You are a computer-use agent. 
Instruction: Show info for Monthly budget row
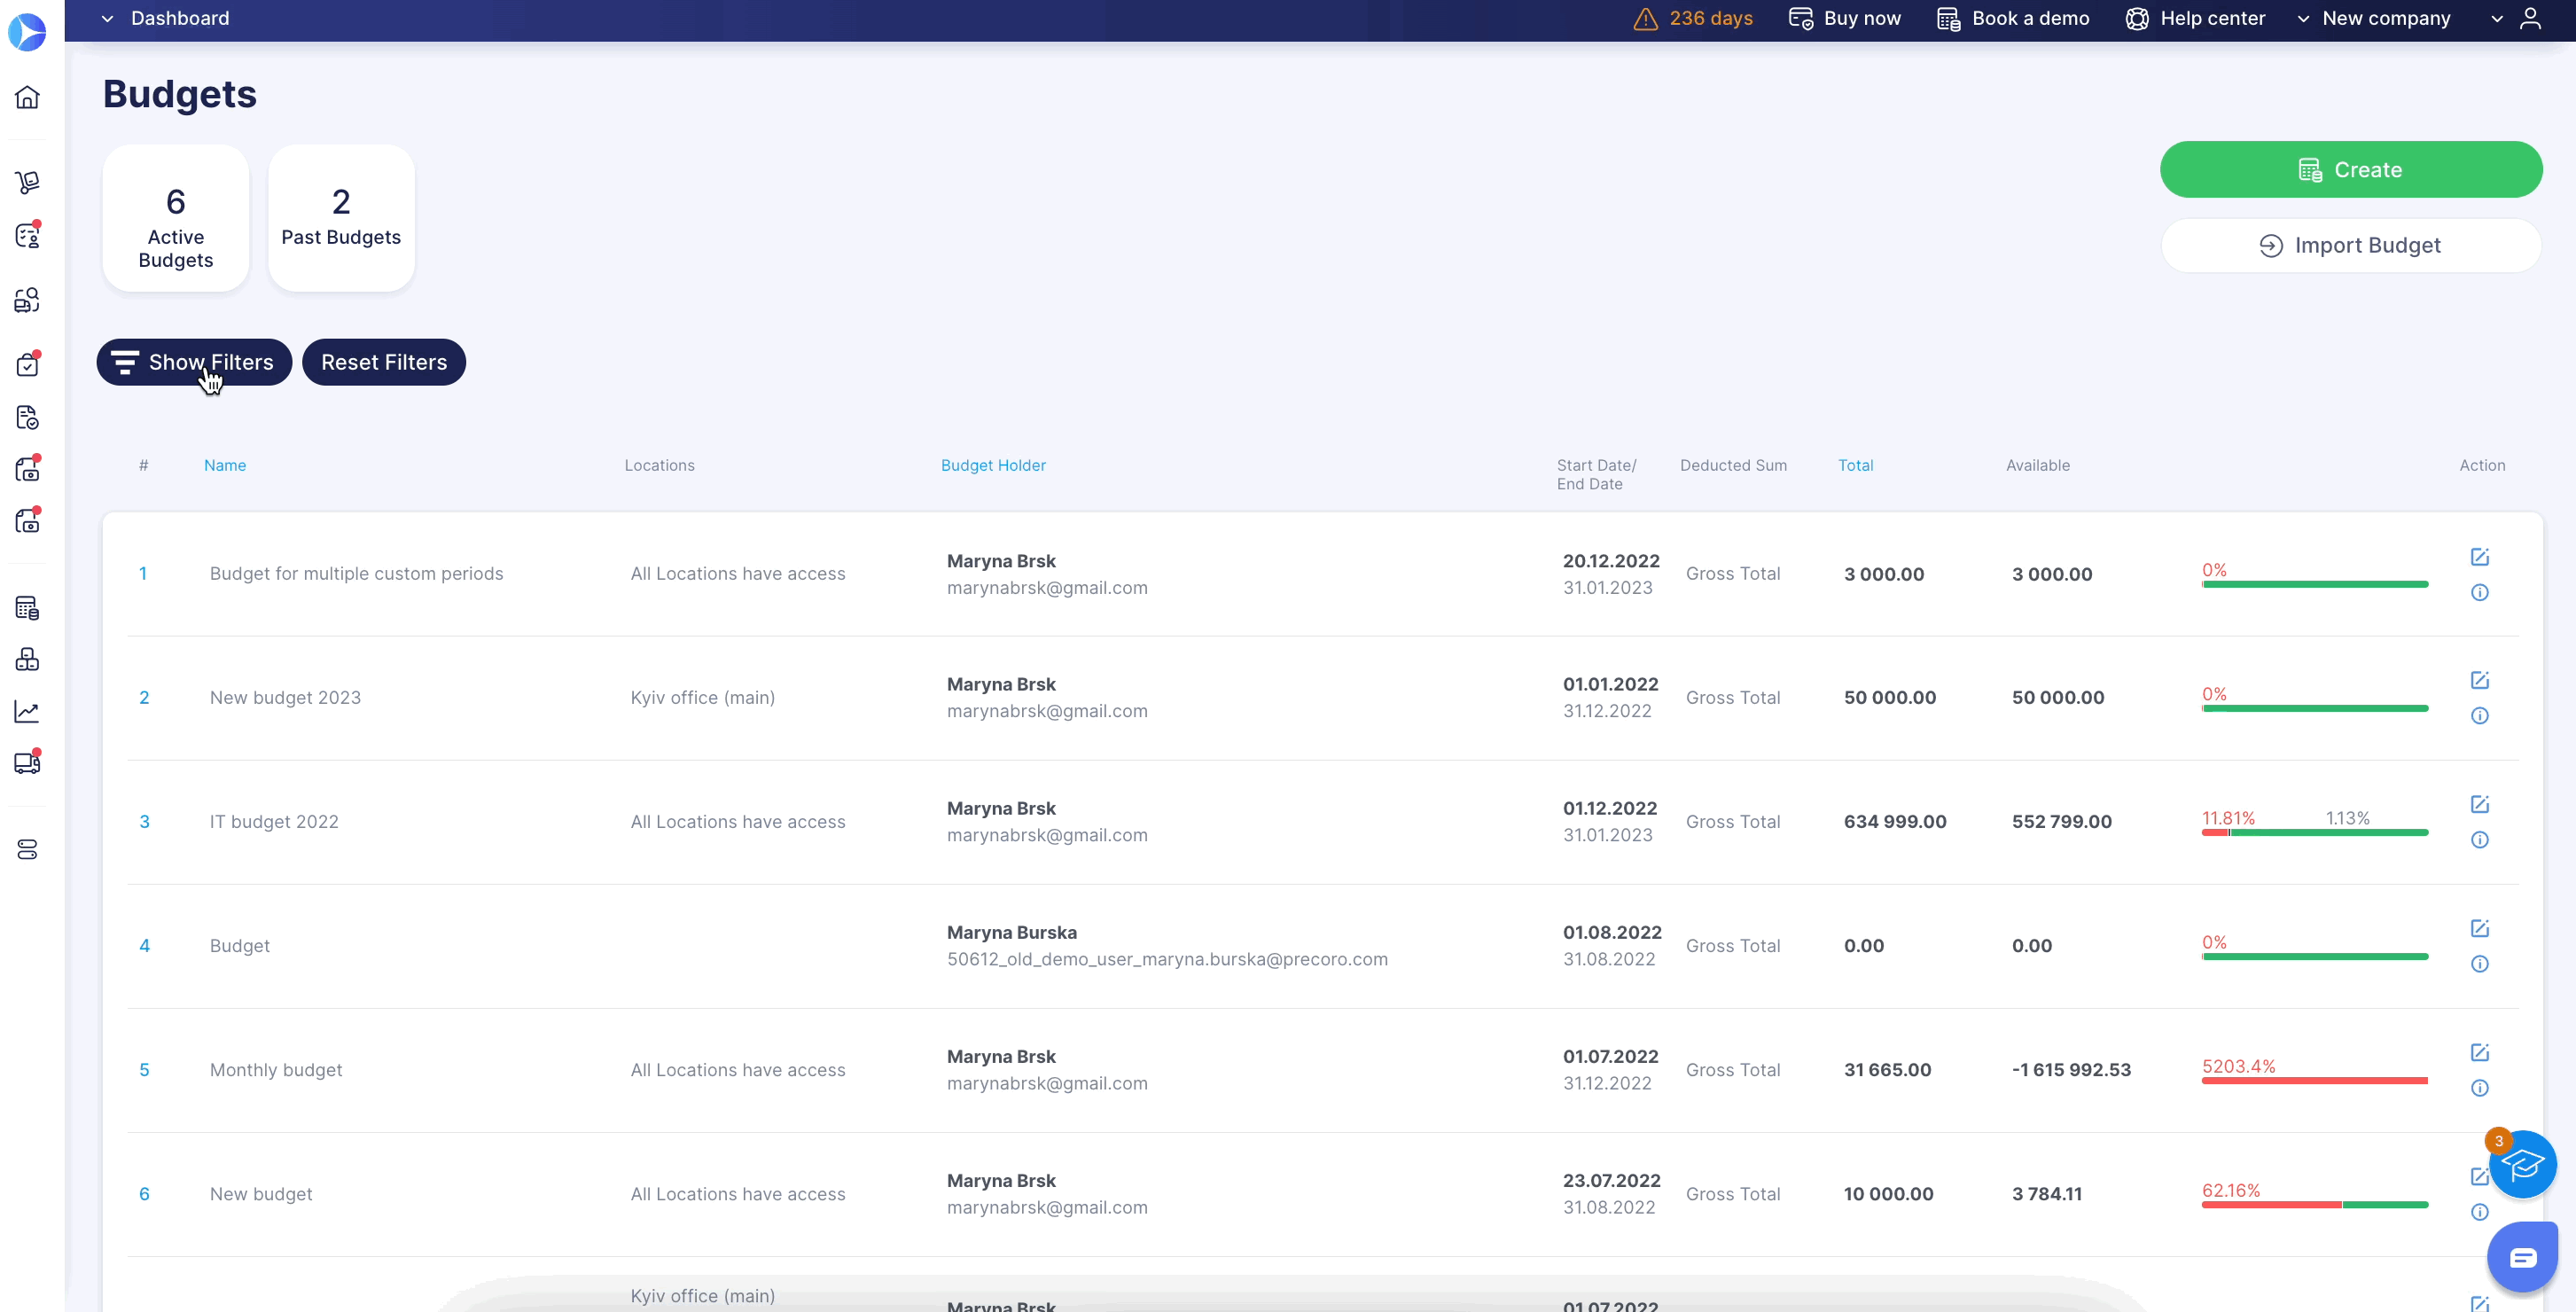pos(2480,1088)
